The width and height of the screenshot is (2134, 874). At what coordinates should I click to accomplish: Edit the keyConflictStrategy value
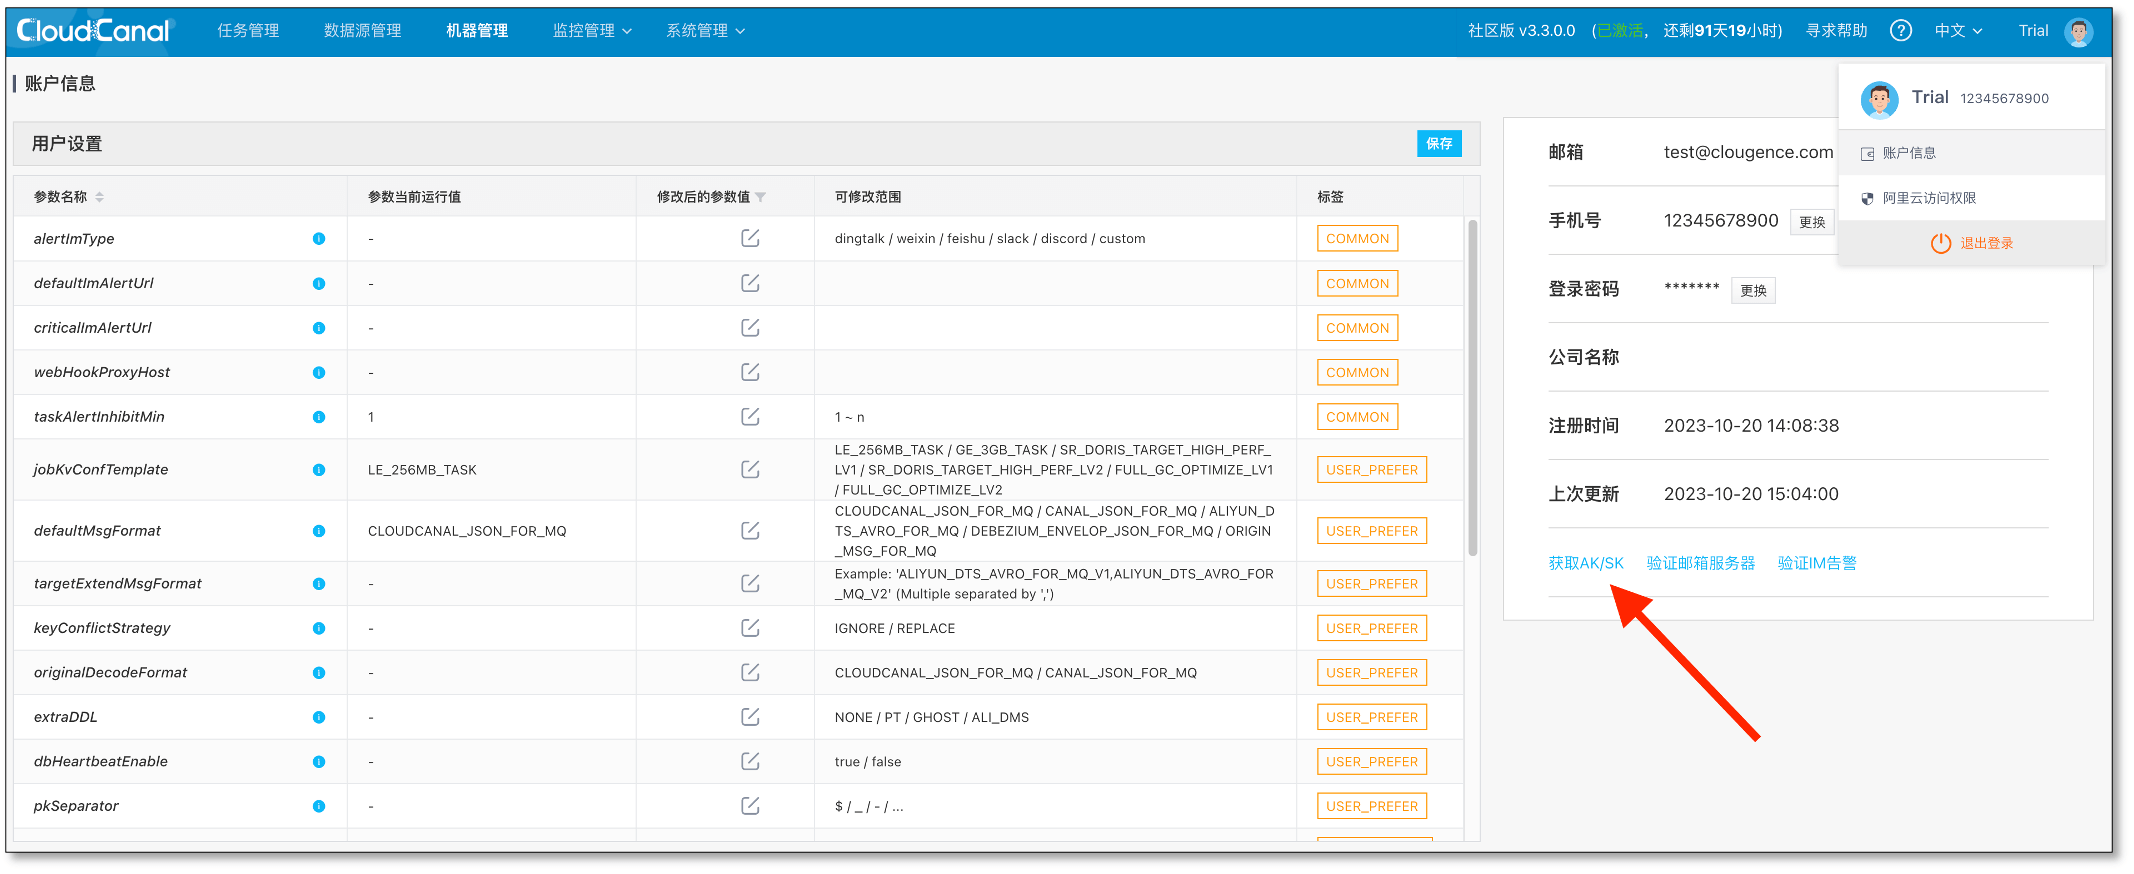tap(750, 628)
